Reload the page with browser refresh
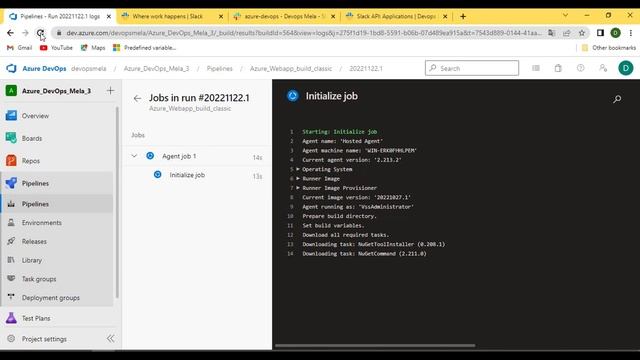 40,33
